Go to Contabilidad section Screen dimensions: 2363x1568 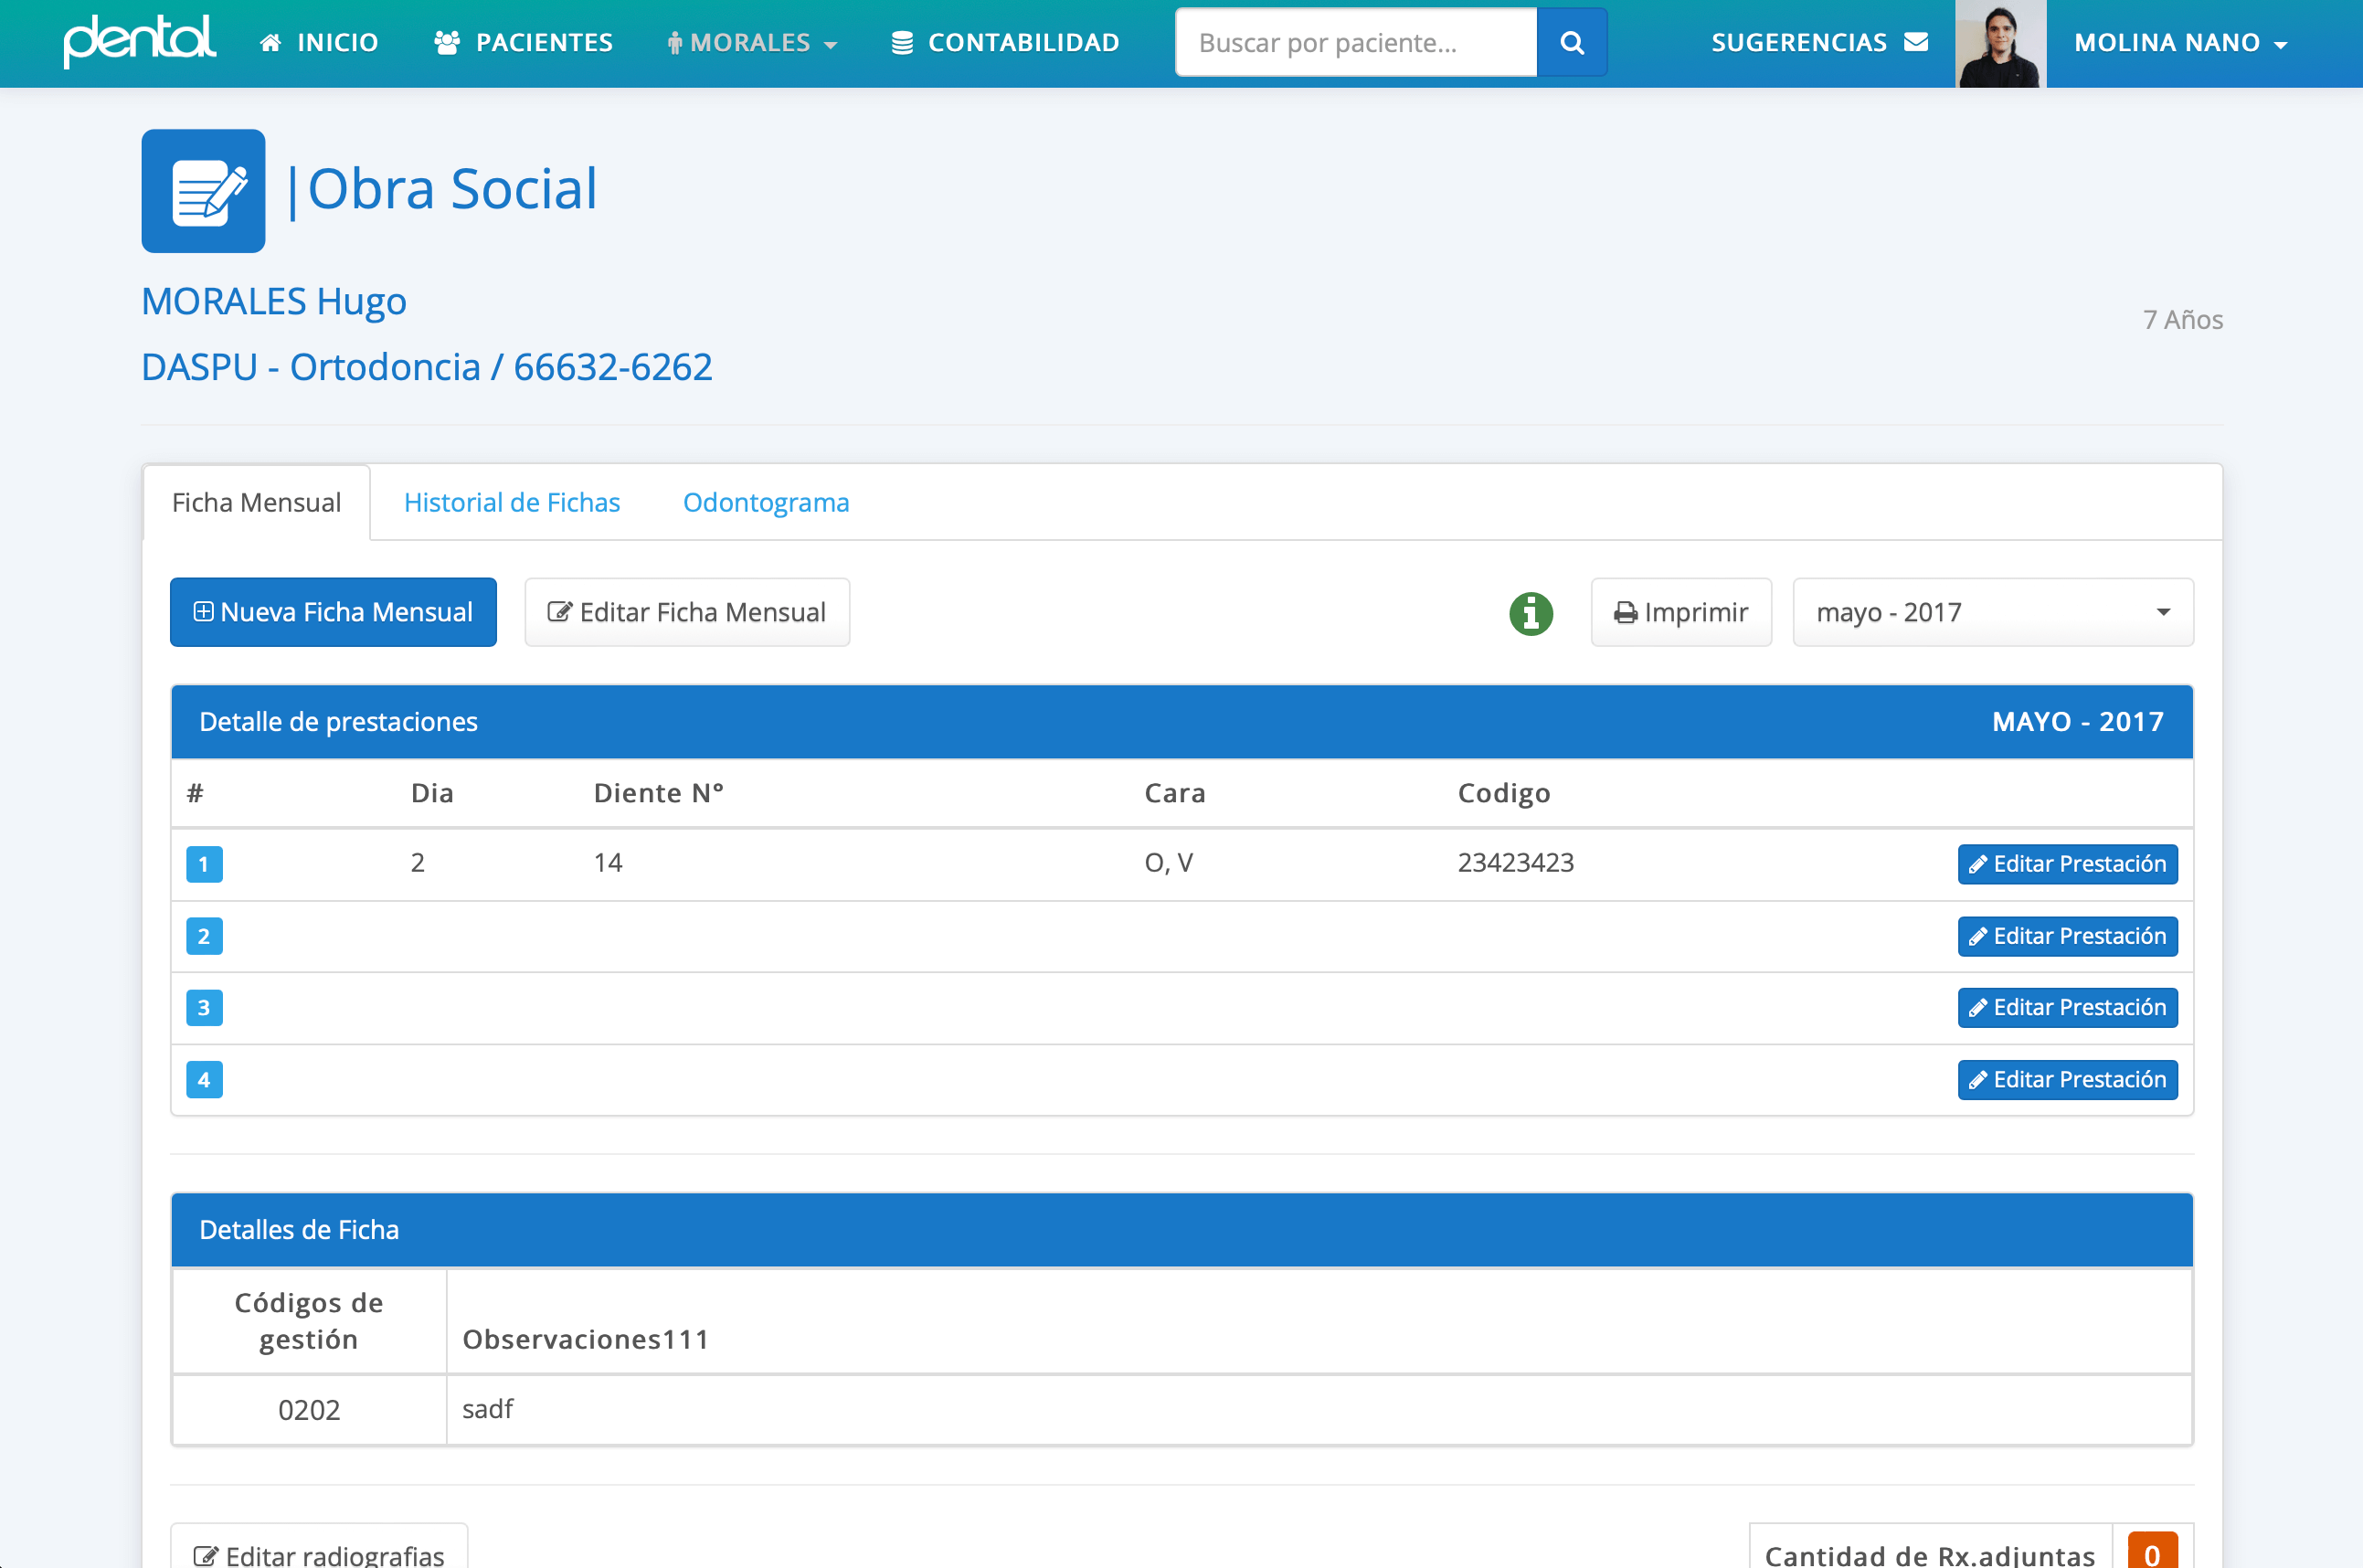(x=1005, y=43)
